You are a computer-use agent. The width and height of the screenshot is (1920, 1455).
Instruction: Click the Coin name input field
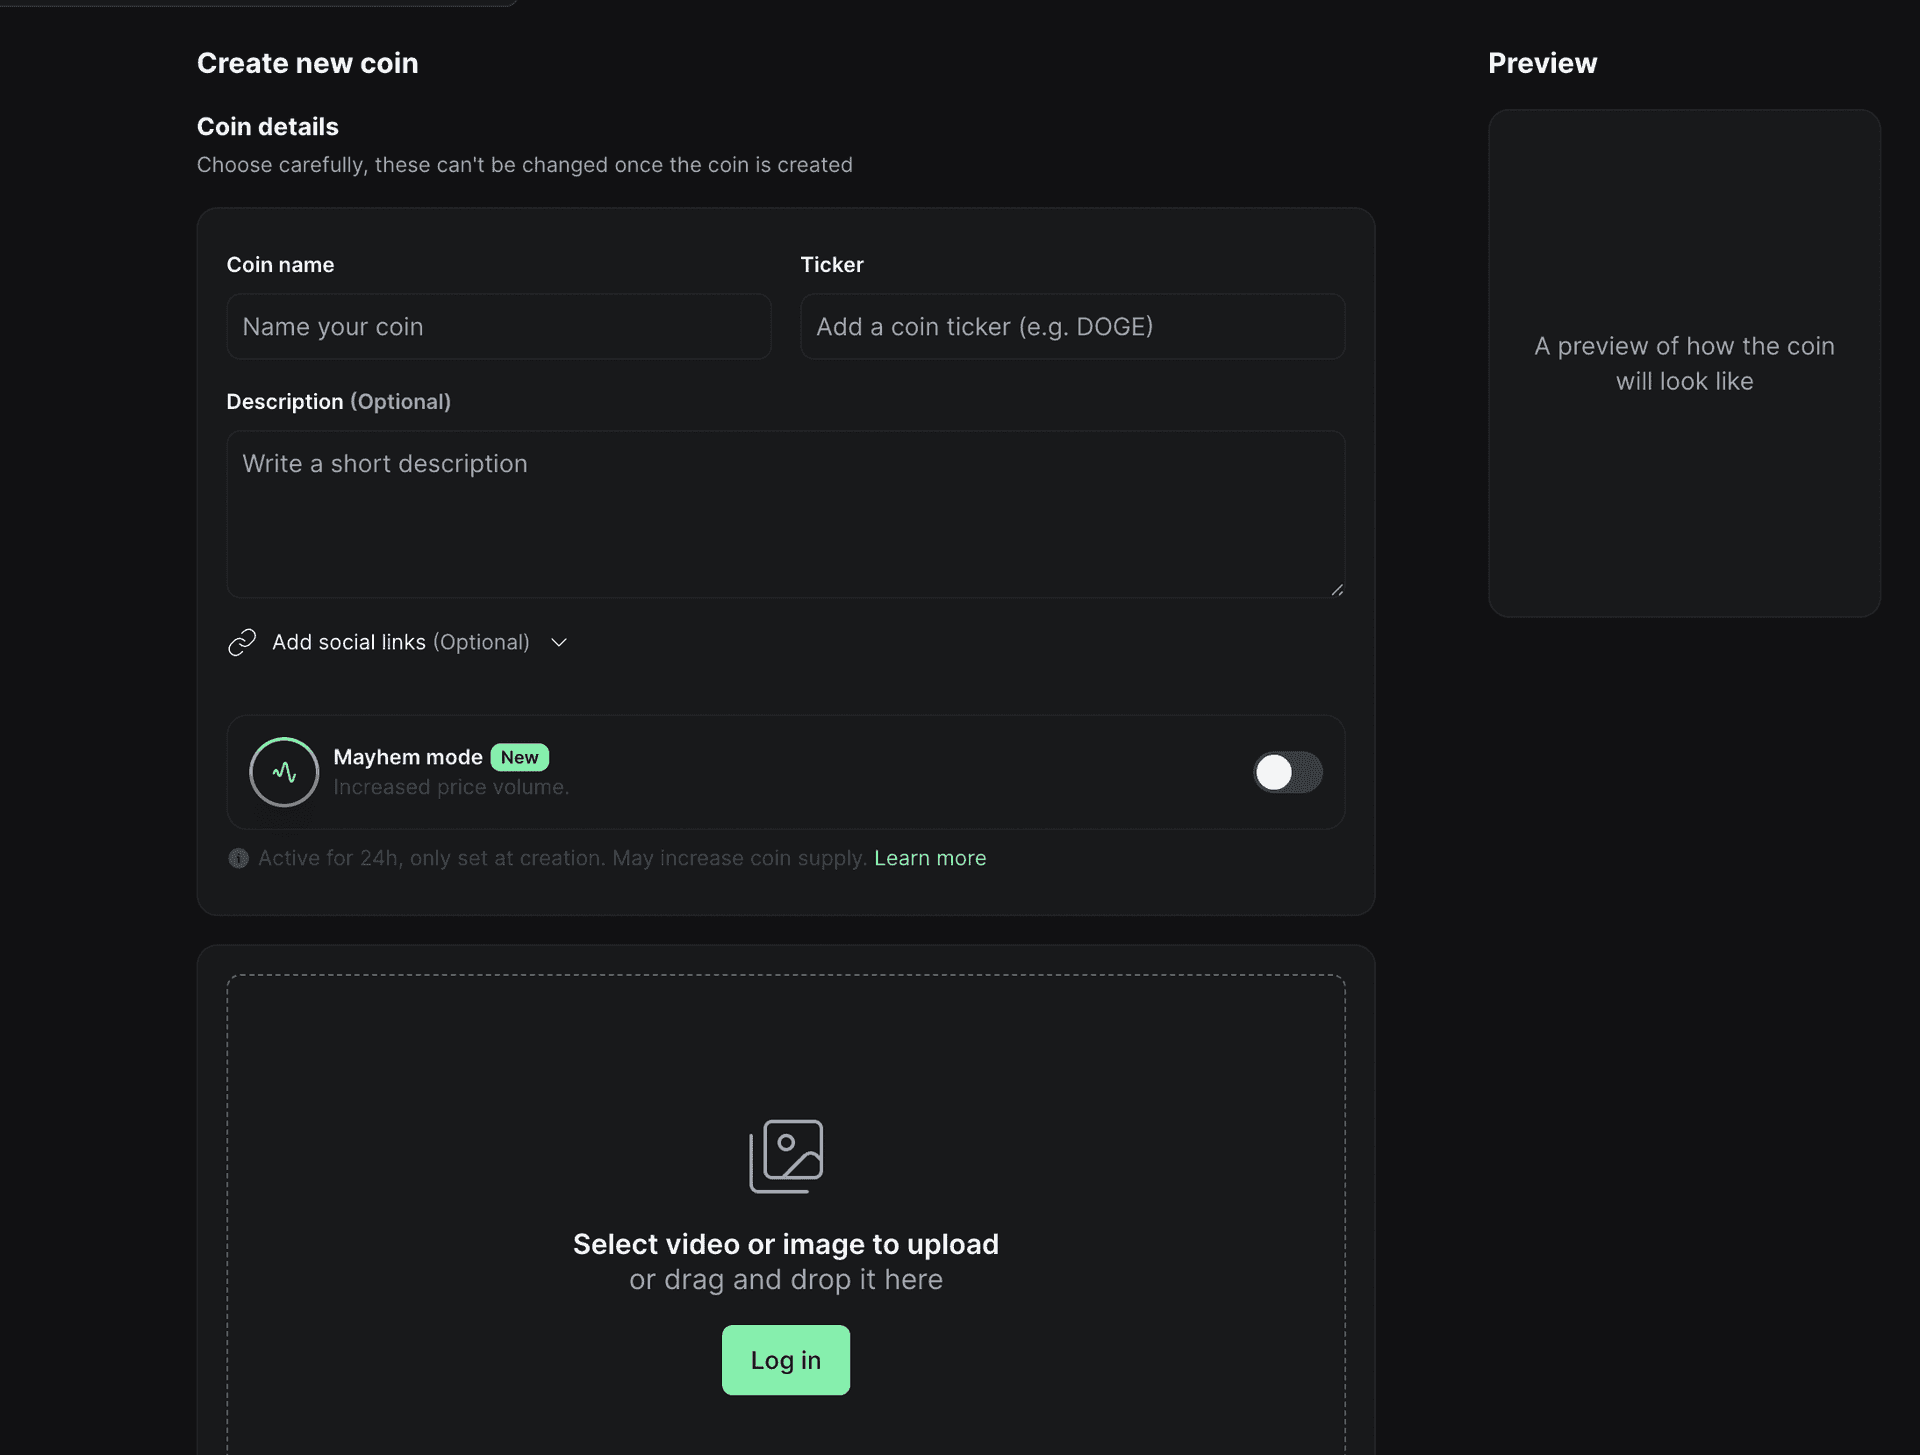coord(498,326)
